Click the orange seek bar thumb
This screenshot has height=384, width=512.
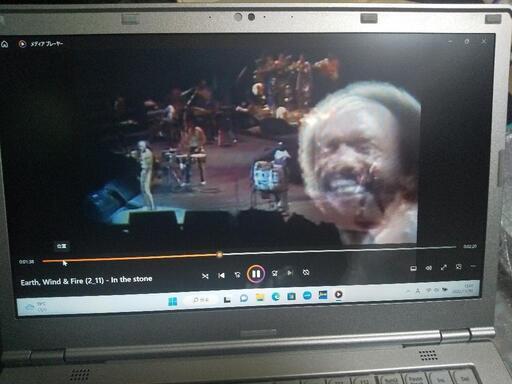tap(219, 255)
